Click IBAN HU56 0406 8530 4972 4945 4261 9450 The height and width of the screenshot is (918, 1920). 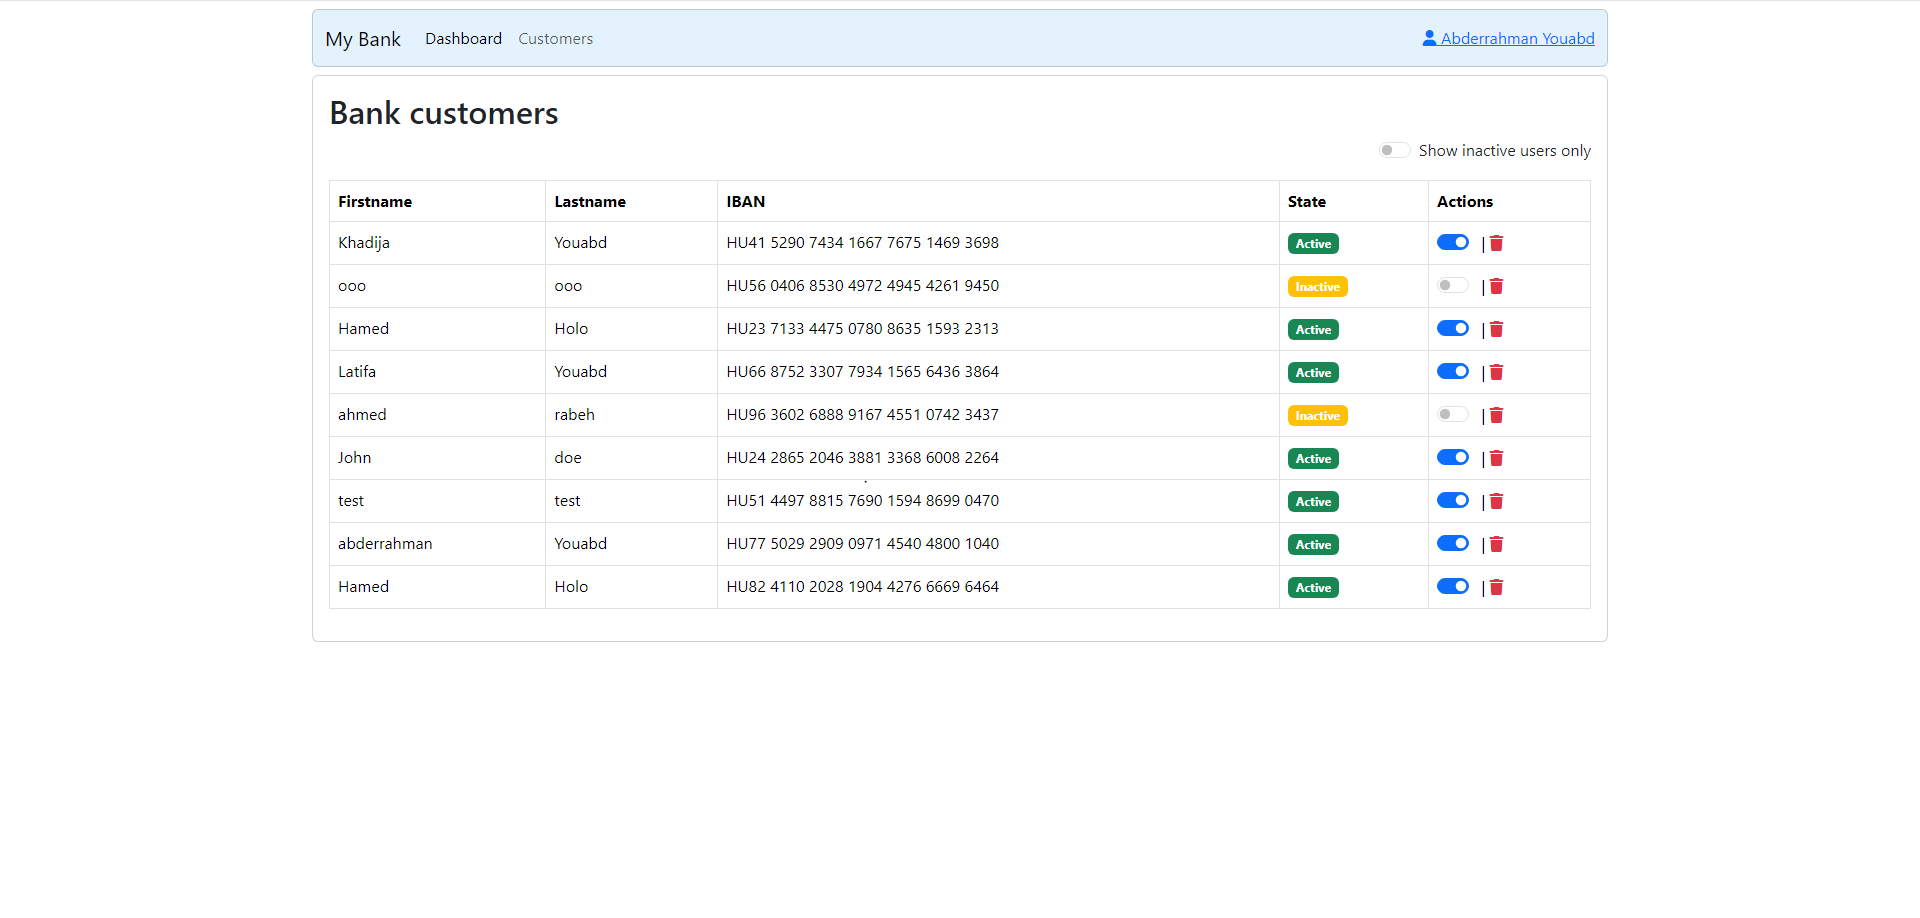[x=862, y=285]
